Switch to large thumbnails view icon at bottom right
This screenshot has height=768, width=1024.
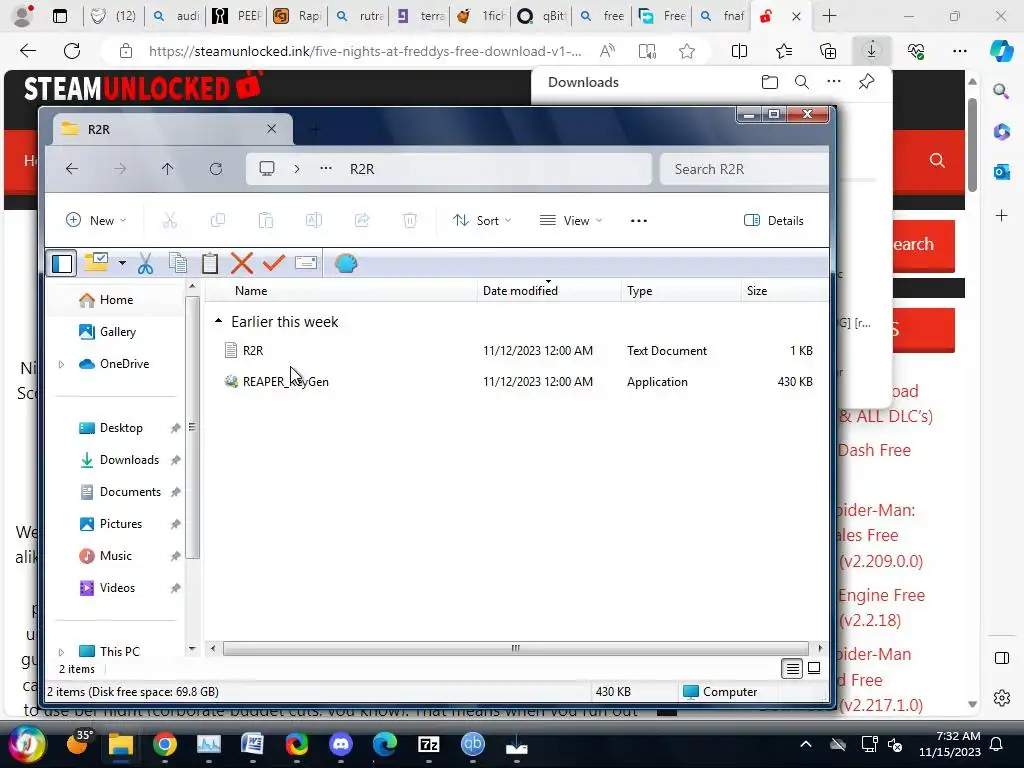[814, 668]
